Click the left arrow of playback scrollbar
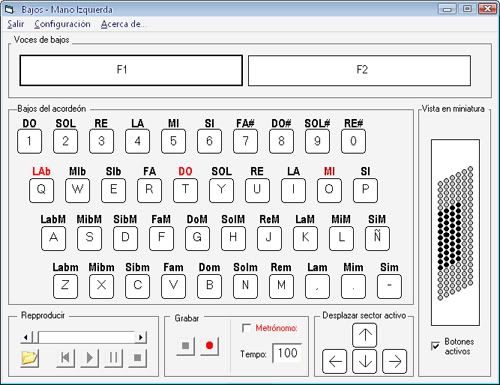Viewport: 500px width, 385px height. point(26,337)
